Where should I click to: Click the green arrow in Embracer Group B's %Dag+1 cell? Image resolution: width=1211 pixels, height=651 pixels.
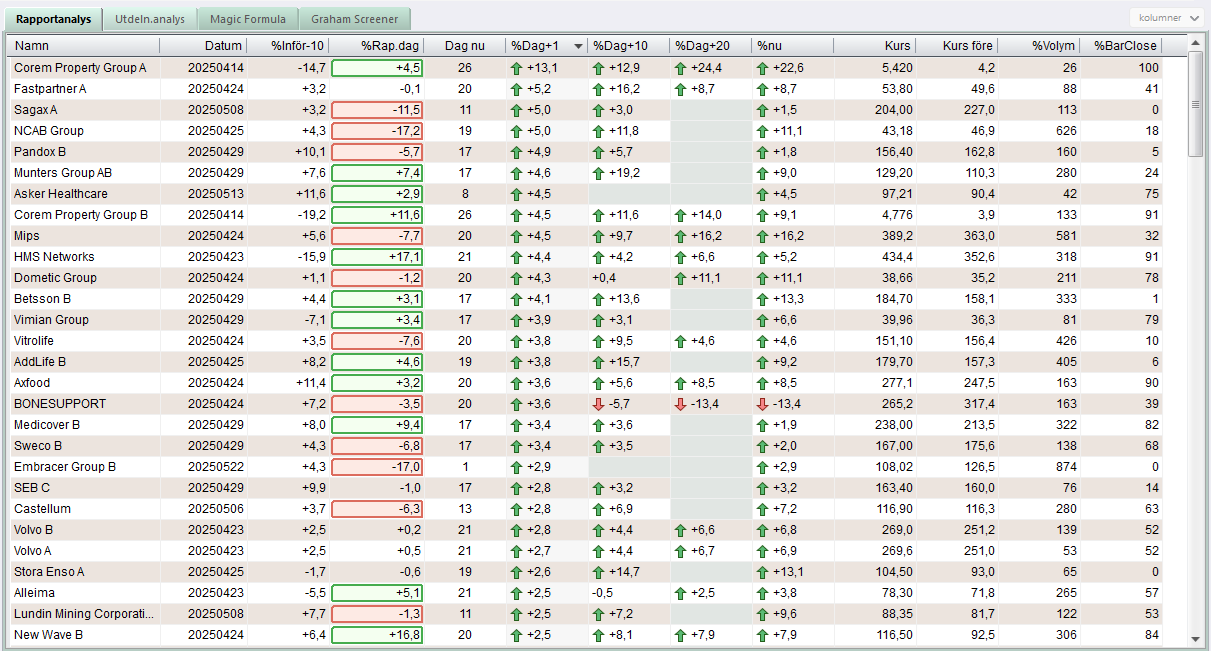click(x=517, y=467)
